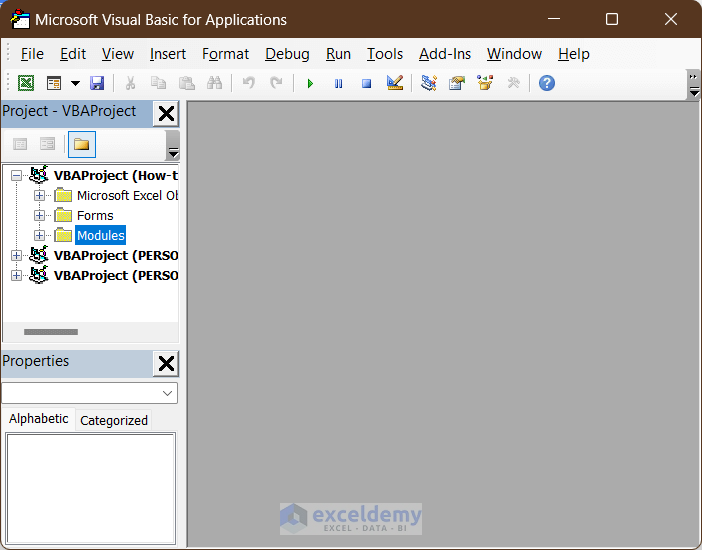Open the Window menu
The width and height of the screenshot is (702, 550).
514,54
